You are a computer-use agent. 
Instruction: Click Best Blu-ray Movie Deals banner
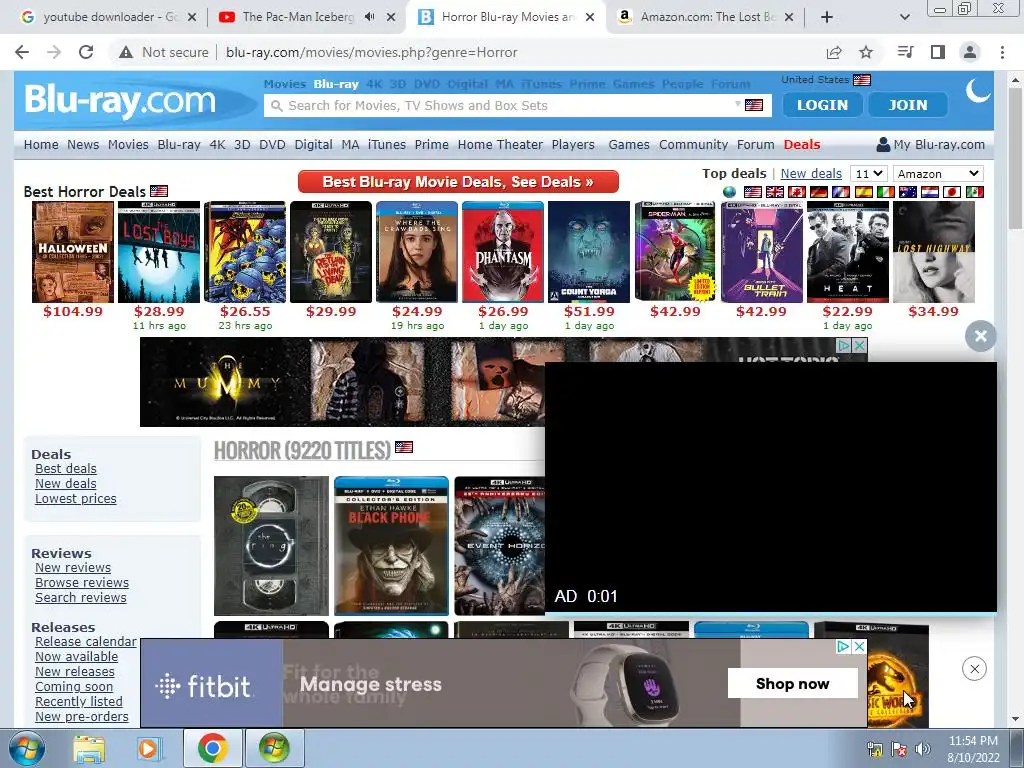point(458,182)
